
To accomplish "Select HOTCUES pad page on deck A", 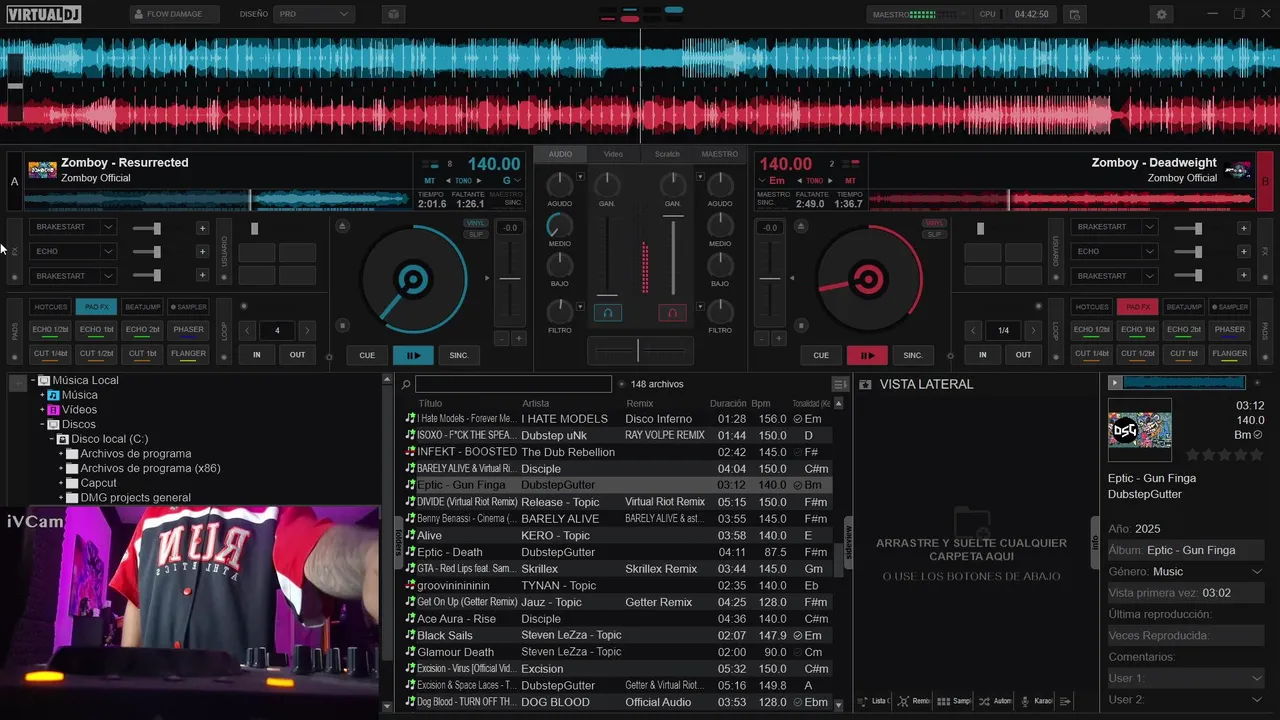I will tap(51, 307).
